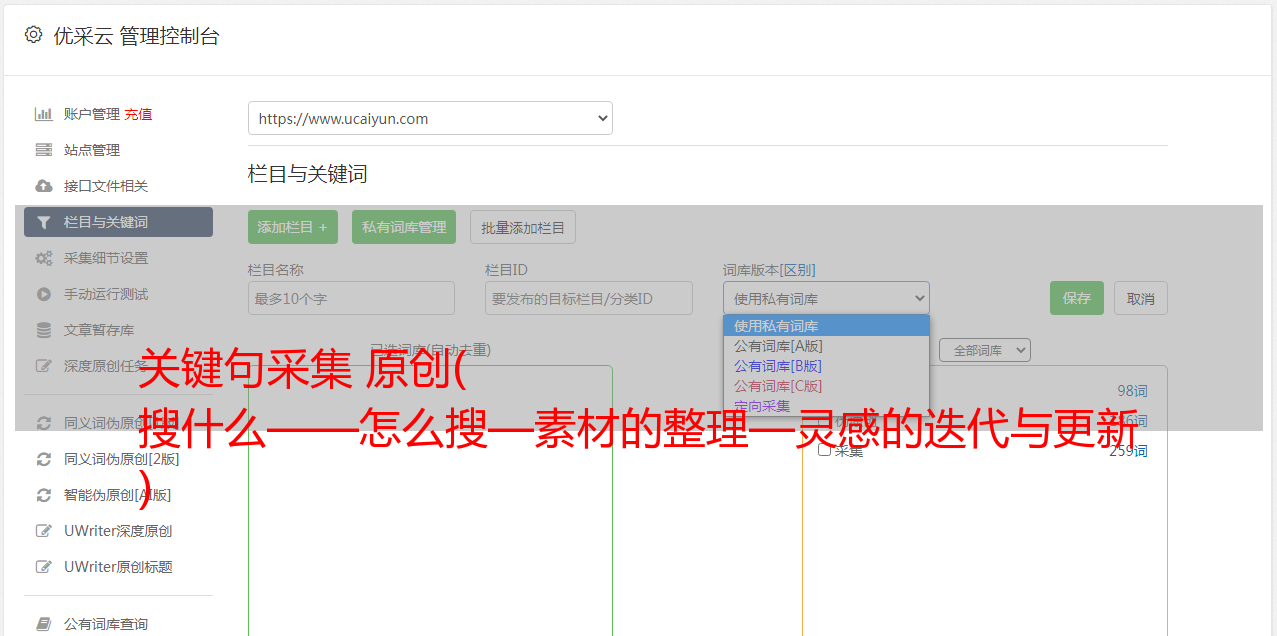Choose 公有词库[C版] option
Image resolution: width=1277 pixels, height=636 pixels.
pyautogui.click(x=826, y=386)
